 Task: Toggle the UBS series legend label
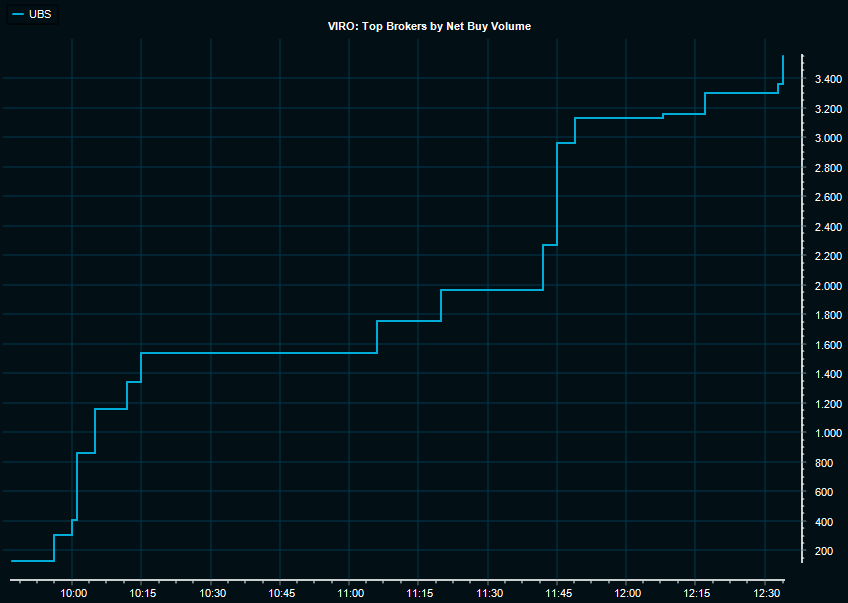pyautogui.click(x=41, y=16)
